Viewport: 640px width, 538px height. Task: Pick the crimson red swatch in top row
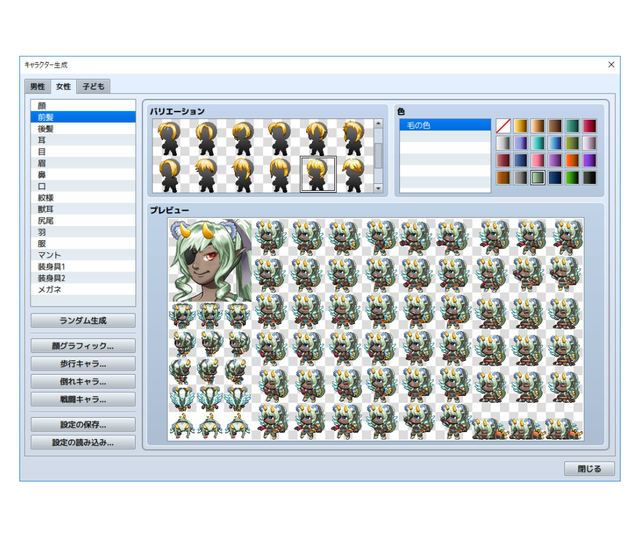(589, 126)
